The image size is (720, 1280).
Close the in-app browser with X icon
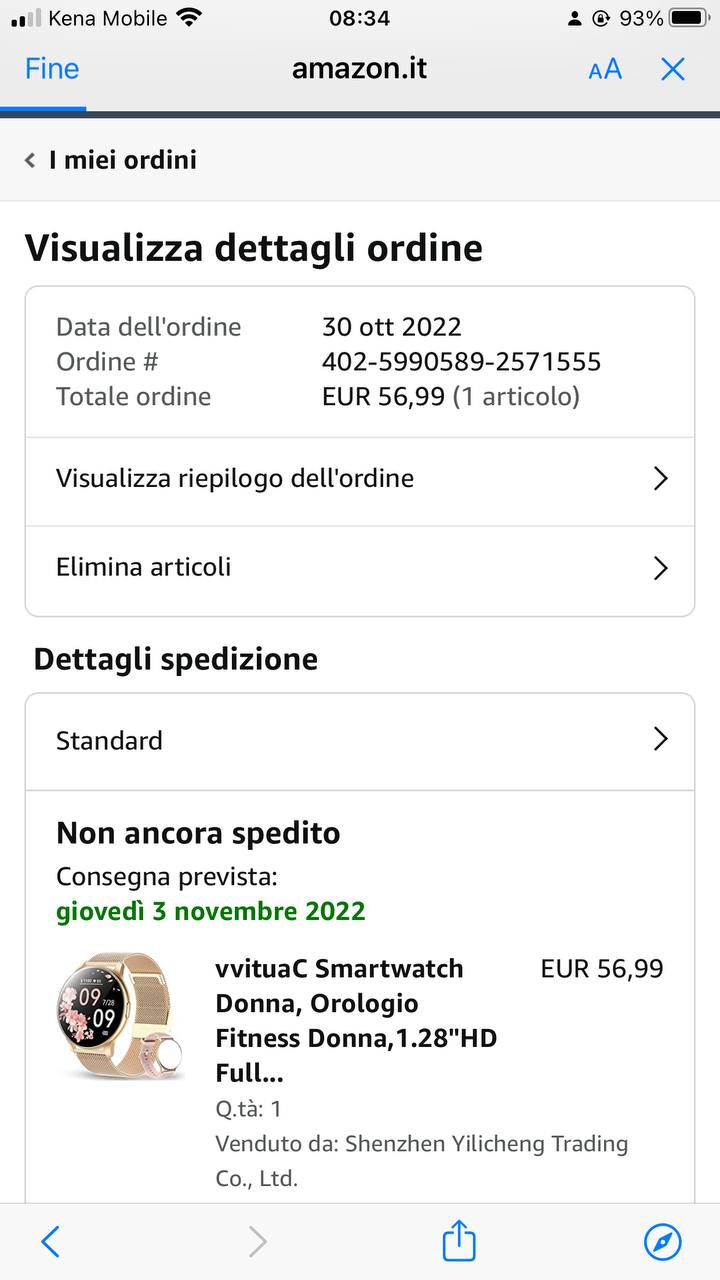click(673, 69)
